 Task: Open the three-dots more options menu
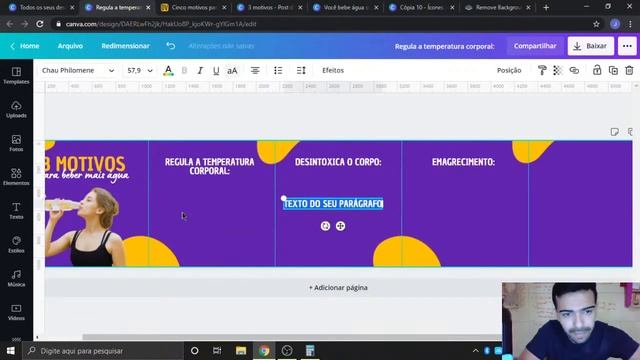(627, 46)
